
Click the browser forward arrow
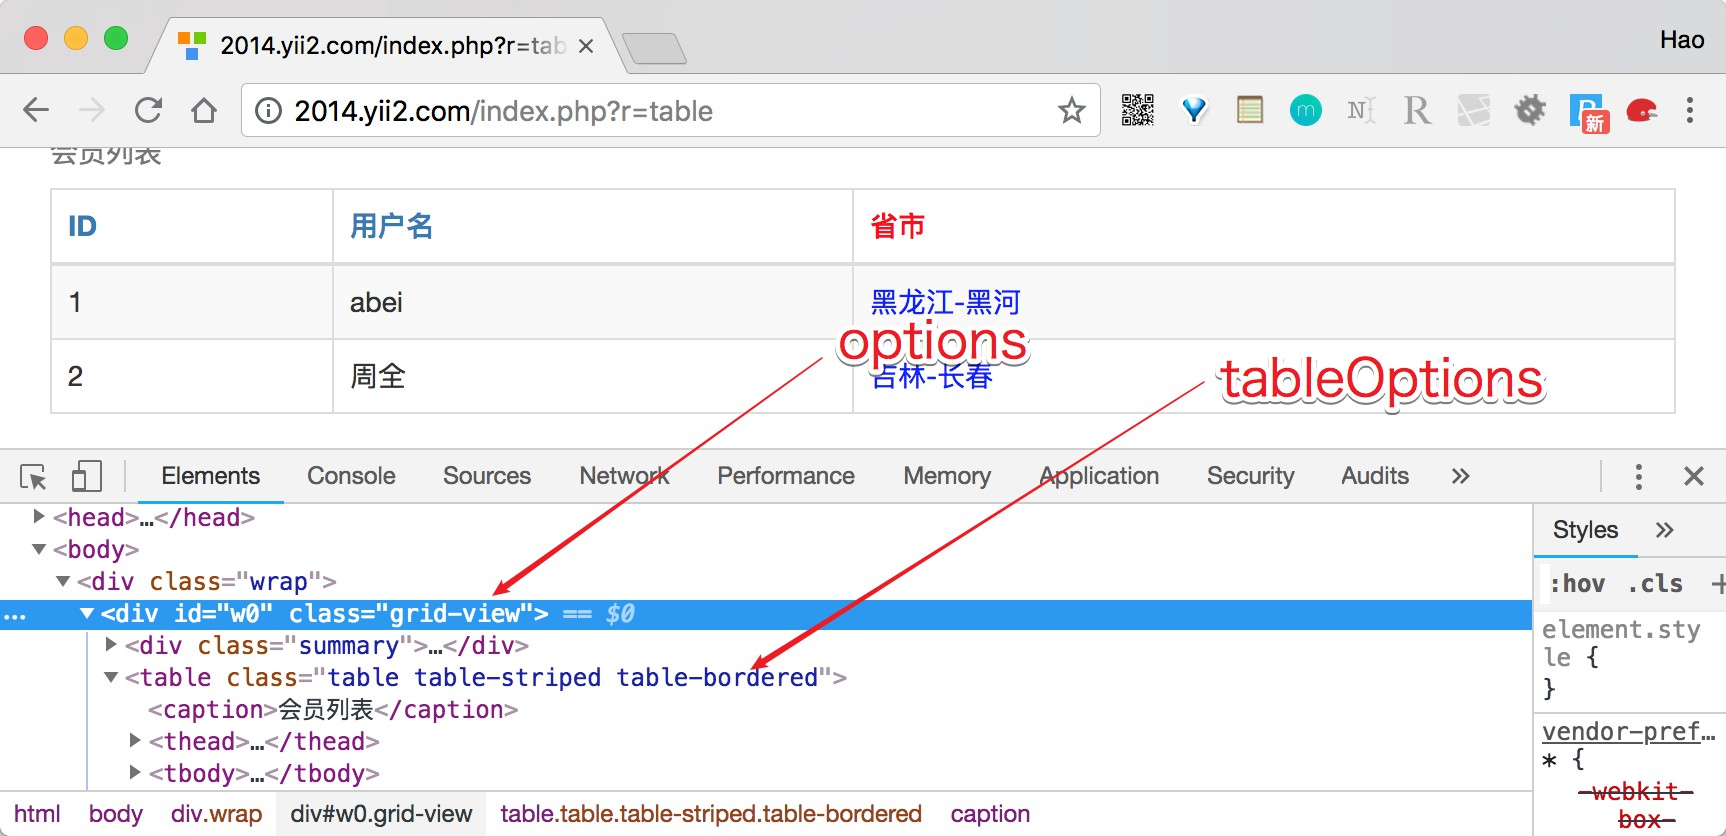click(92, 110)
